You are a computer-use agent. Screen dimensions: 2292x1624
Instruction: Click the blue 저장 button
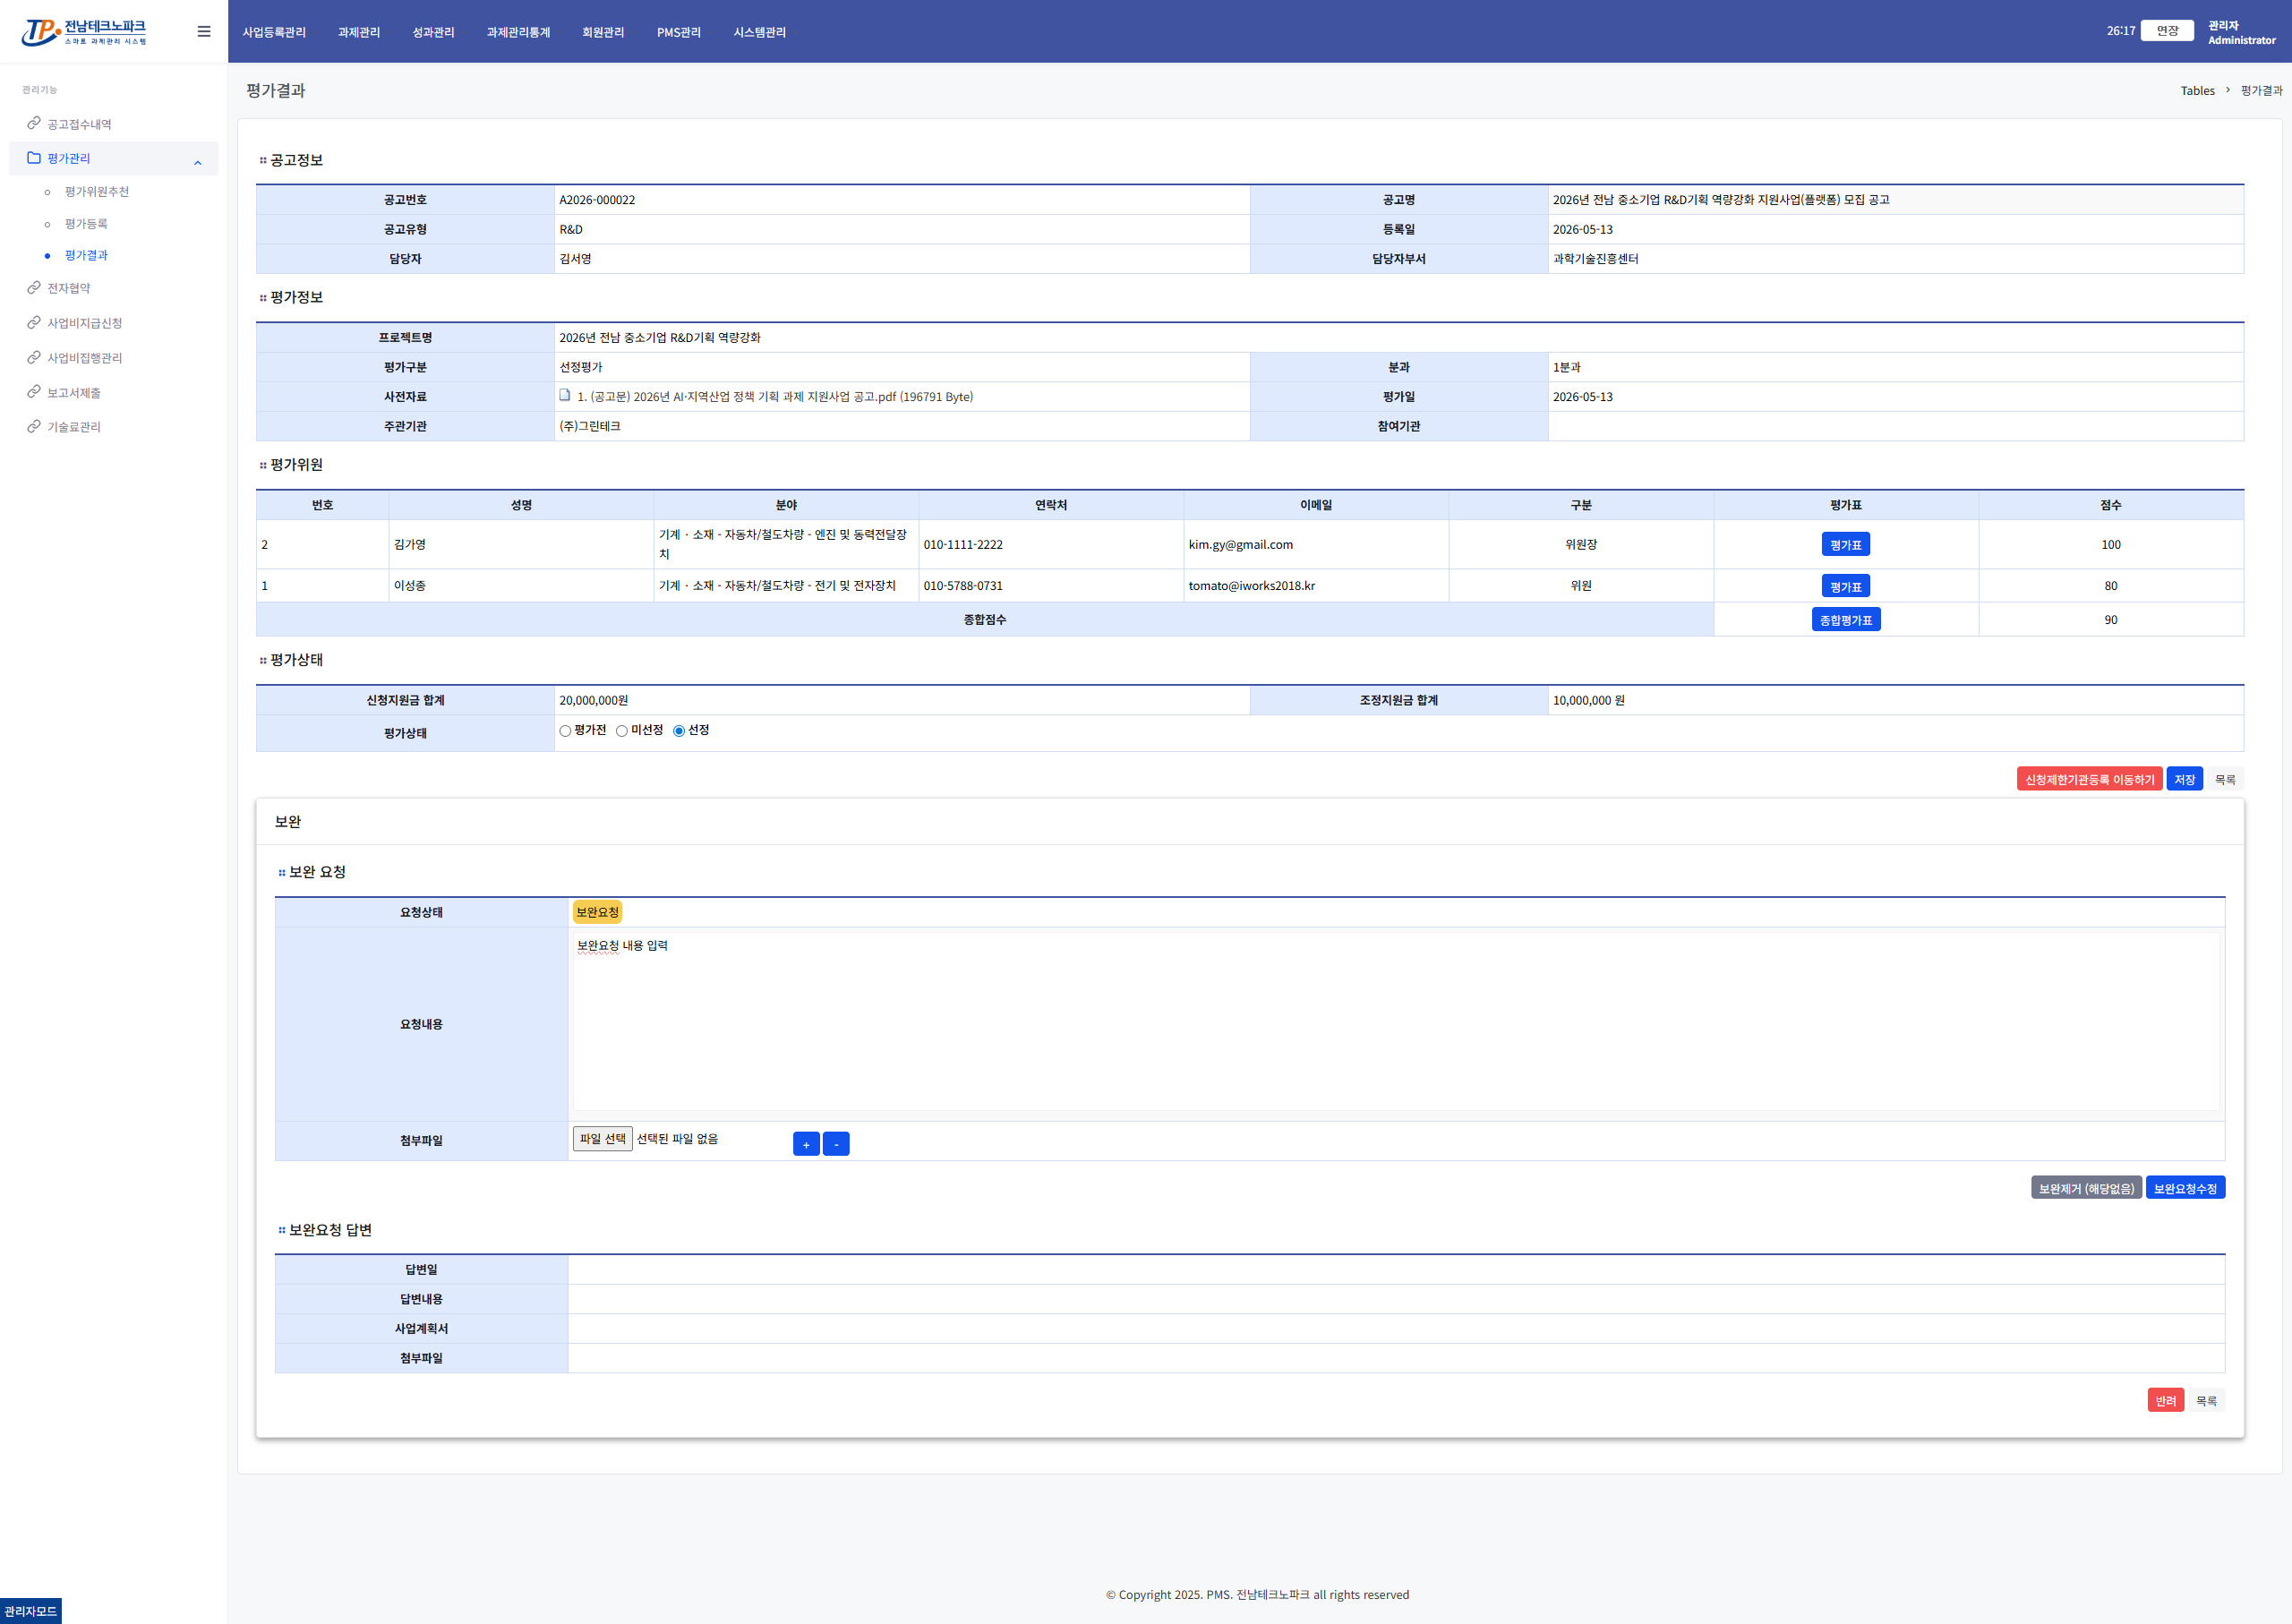[2184, 780]
